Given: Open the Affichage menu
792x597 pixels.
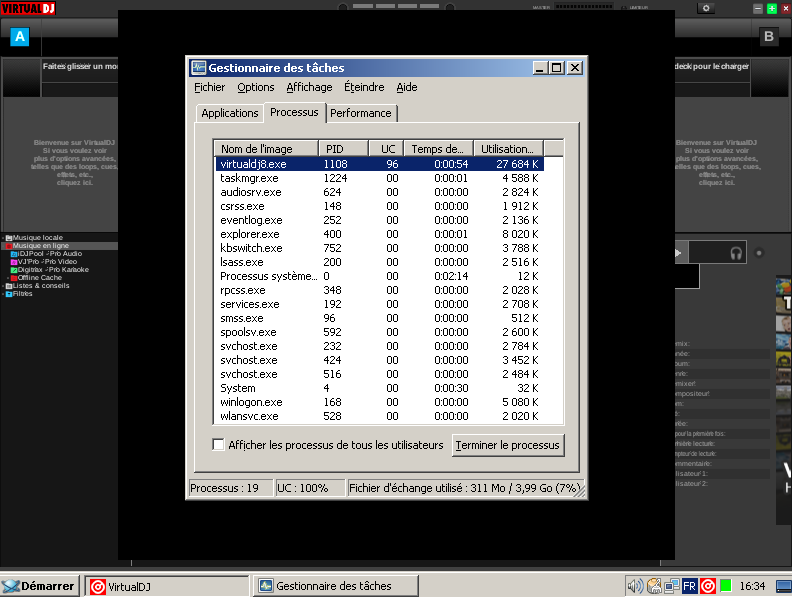Looking at the screenshot, I should click(309, 87).
